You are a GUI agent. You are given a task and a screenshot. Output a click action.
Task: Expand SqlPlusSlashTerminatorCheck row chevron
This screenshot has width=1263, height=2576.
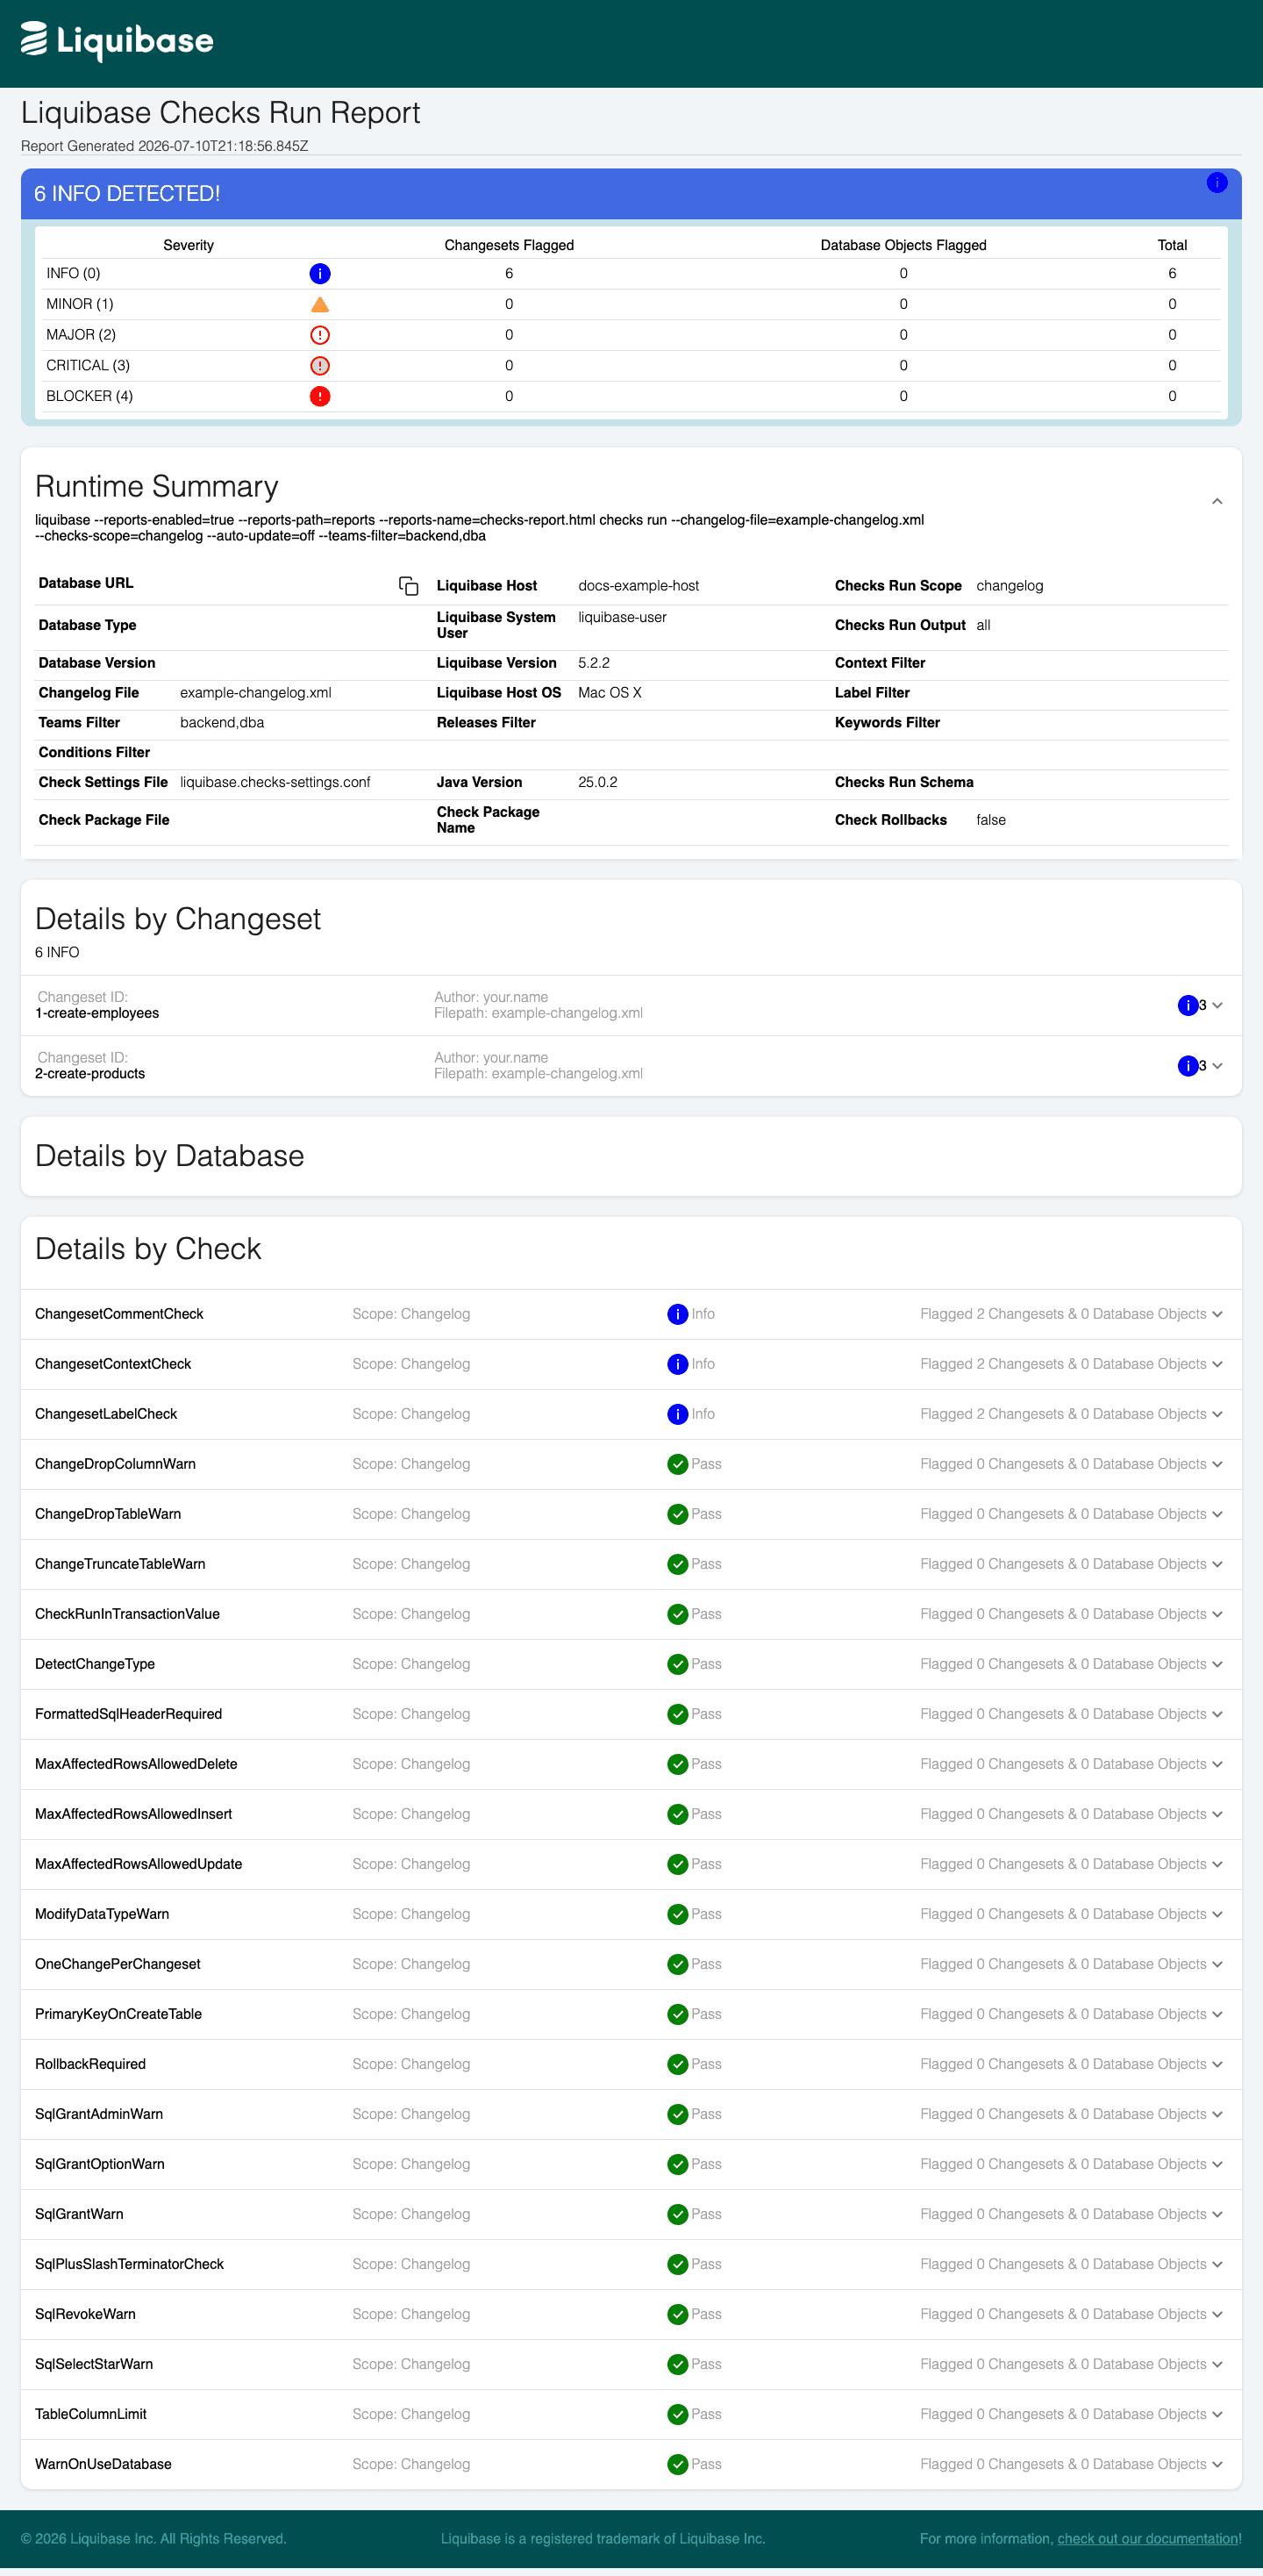tap(1217, 2264)
